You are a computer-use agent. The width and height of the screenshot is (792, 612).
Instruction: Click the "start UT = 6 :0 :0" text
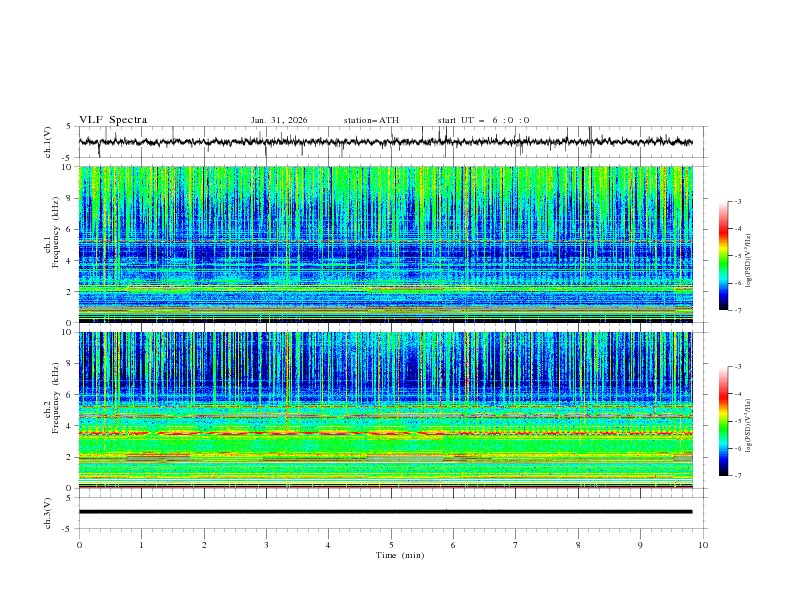pyautogui.click(x=483, y=120)
